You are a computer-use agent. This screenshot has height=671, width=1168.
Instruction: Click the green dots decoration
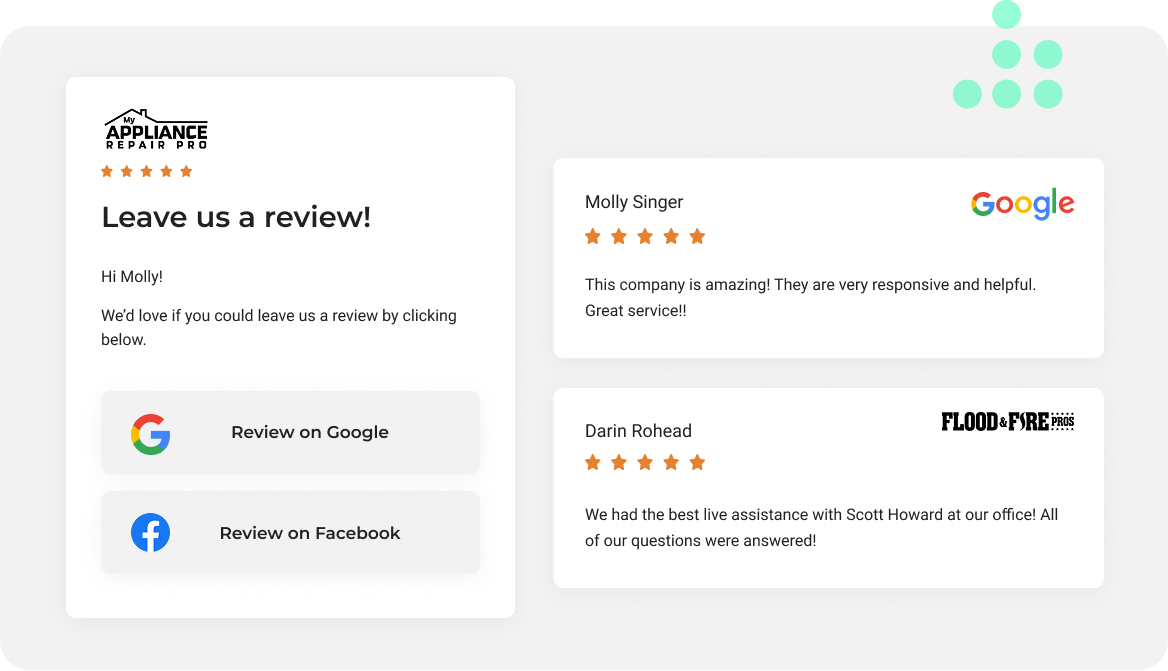1007,74
